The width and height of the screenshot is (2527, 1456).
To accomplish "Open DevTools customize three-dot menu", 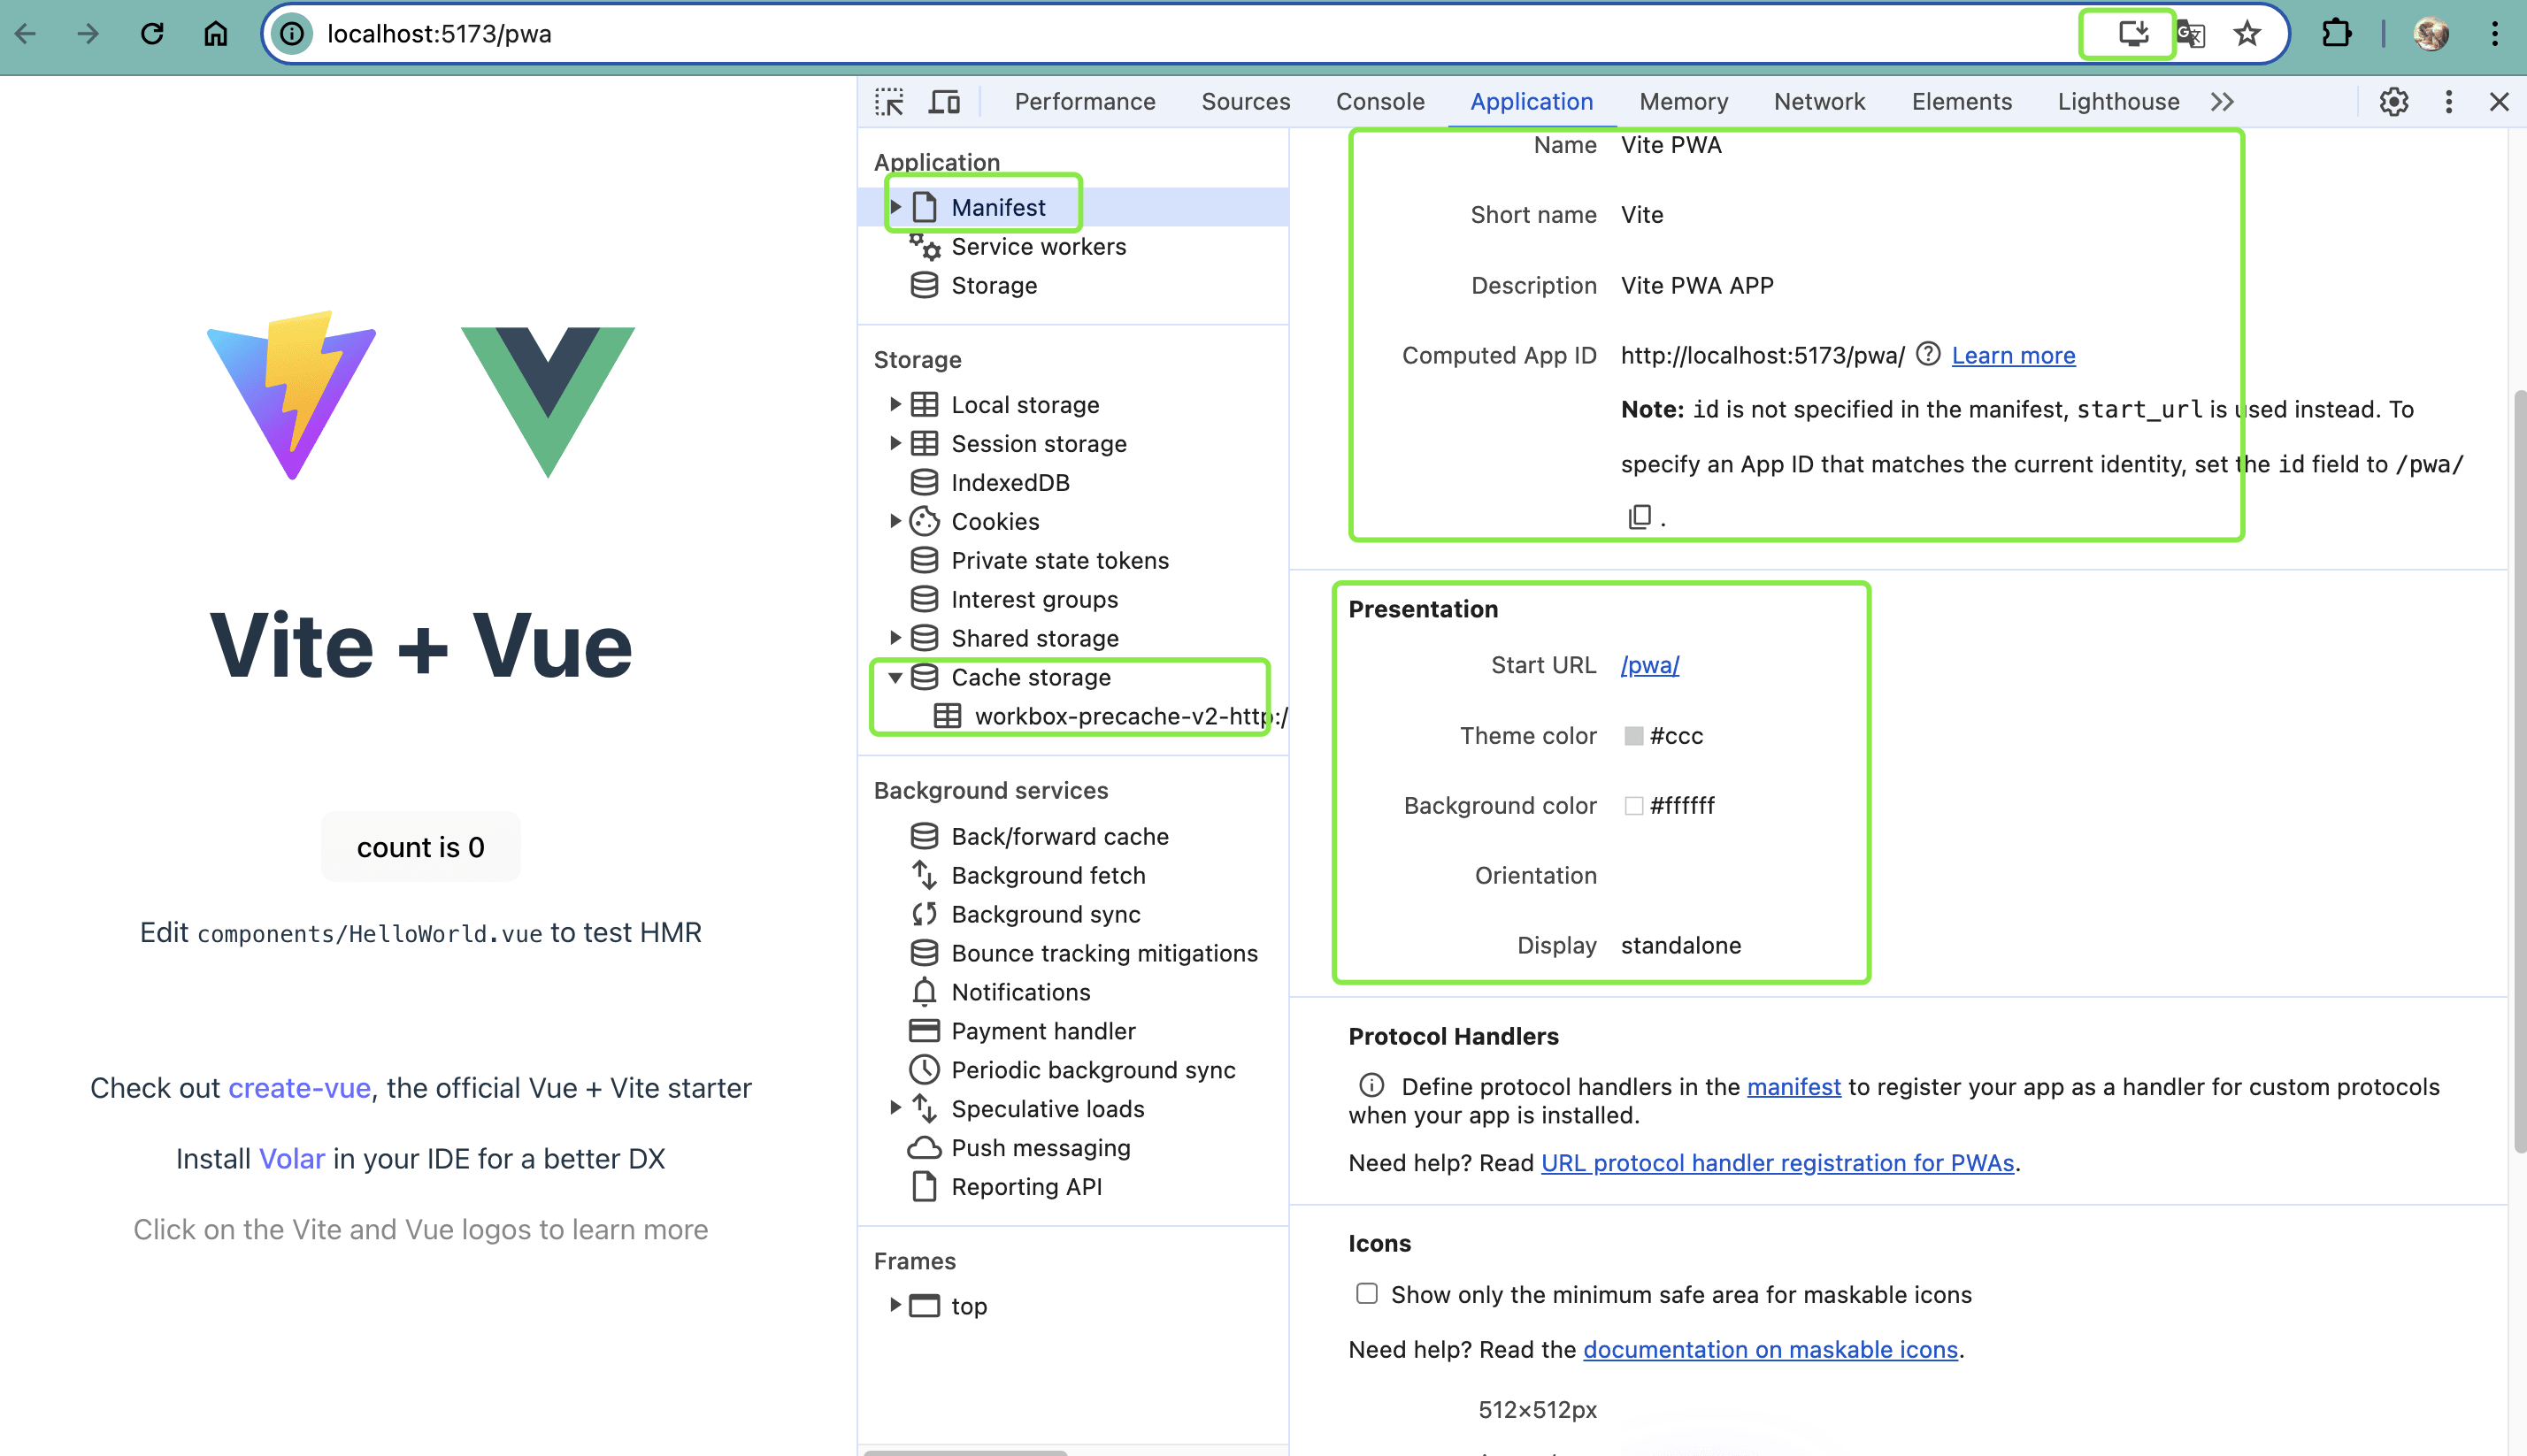I will click(x=2449, y=102).
